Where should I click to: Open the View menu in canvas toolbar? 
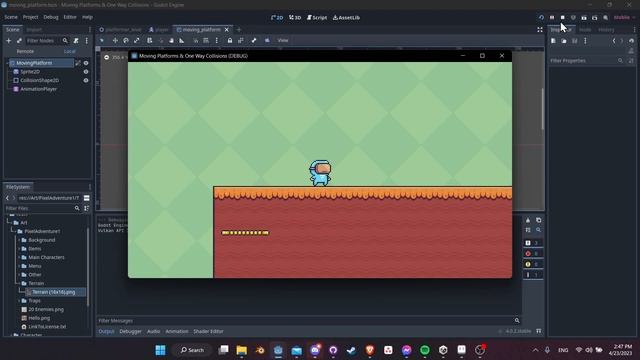(x=283, y=40)
